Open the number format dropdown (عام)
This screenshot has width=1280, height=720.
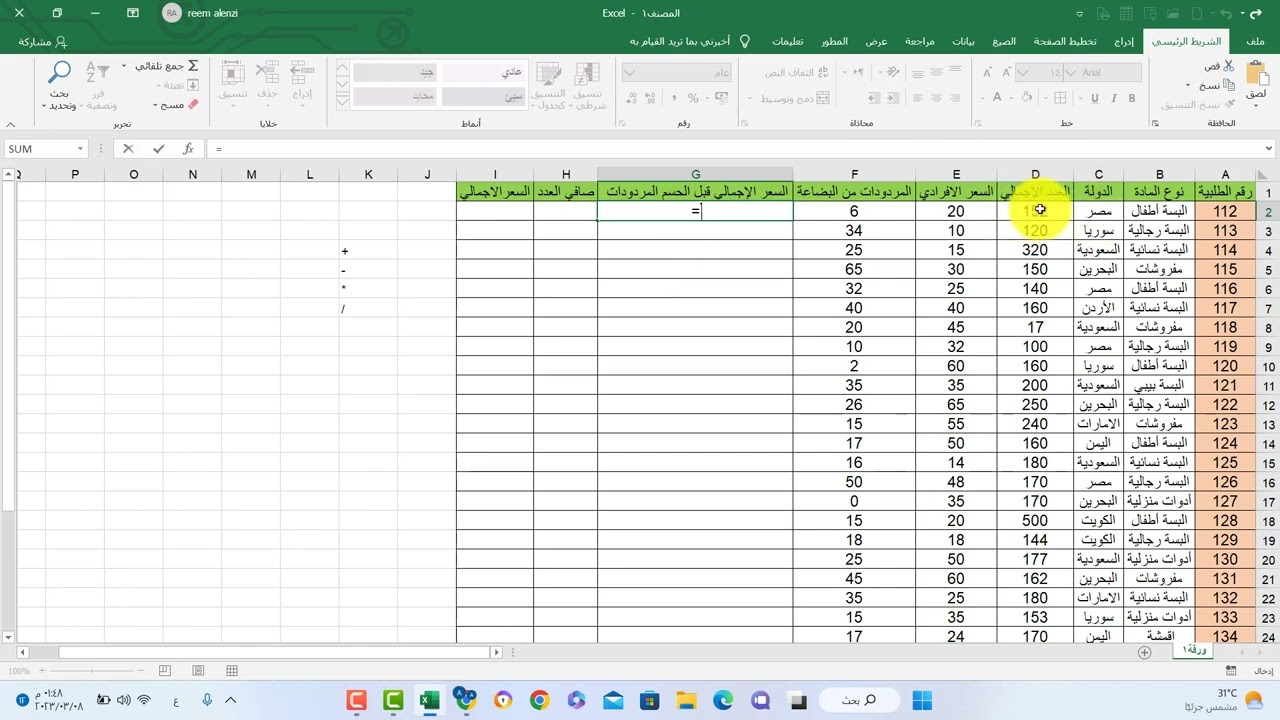click(628, 72)
